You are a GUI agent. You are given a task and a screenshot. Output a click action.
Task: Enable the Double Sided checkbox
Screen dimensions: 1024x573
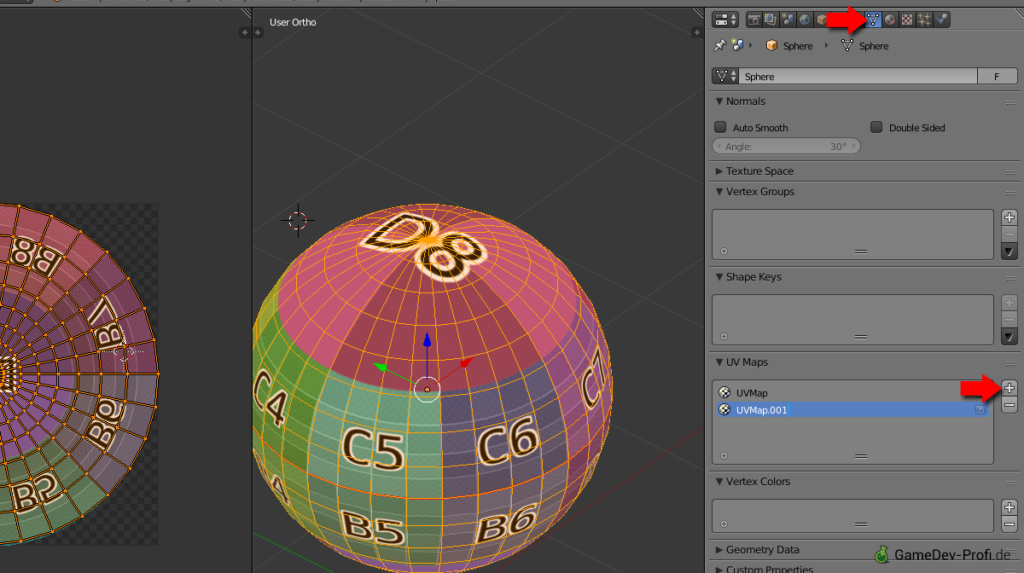[877, 128]
